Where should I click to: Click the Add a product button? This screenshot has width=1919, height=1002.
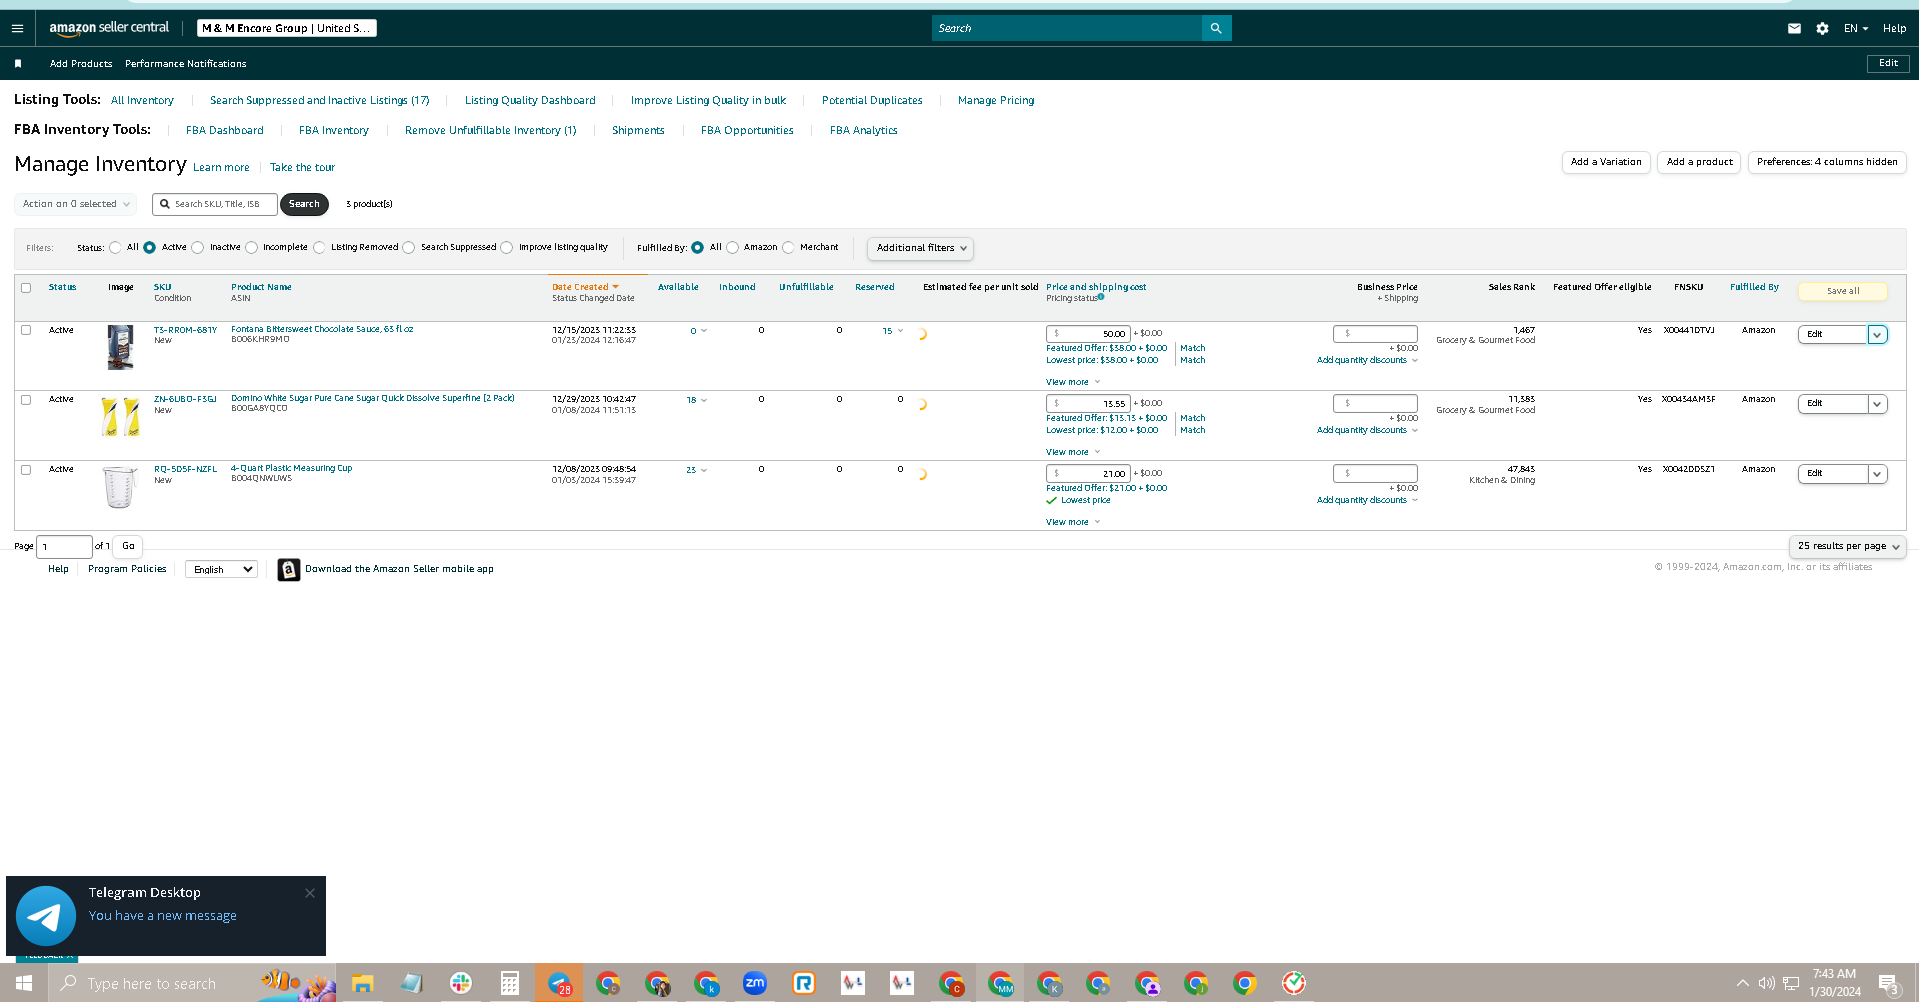1700,162
